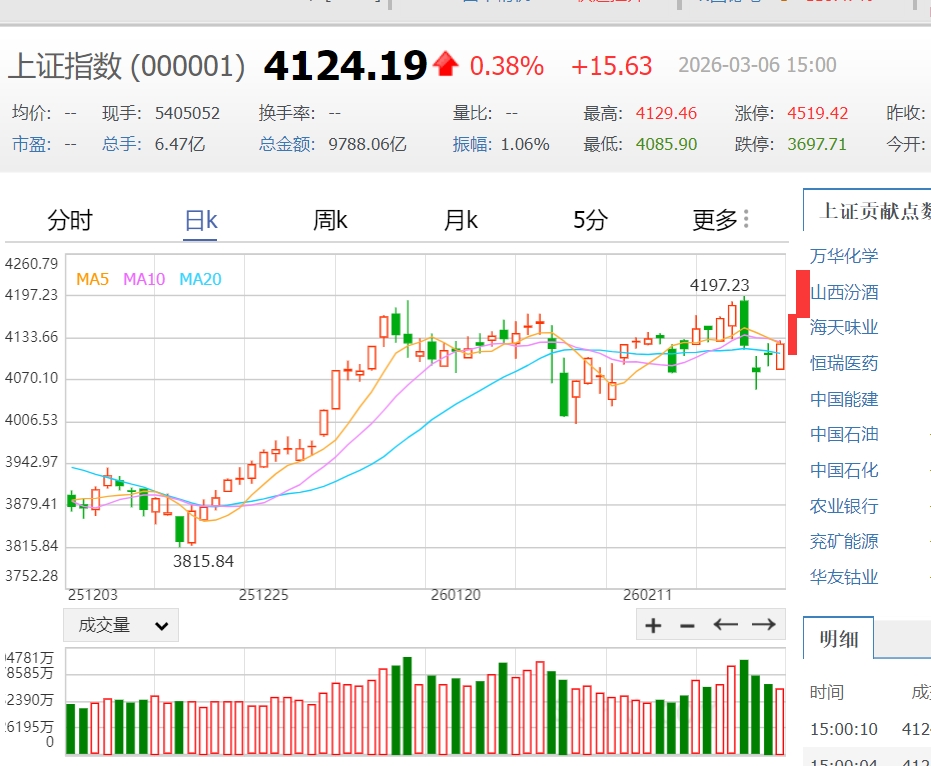
Task: Click the 市盈 label link
Action: [31, 144]
